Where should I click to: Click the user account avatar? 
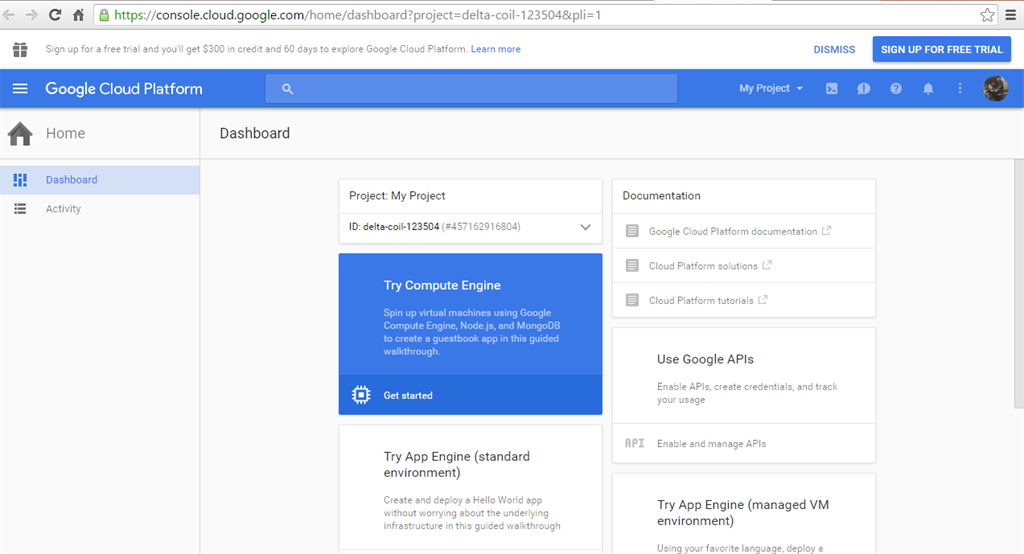coord(995,89)
